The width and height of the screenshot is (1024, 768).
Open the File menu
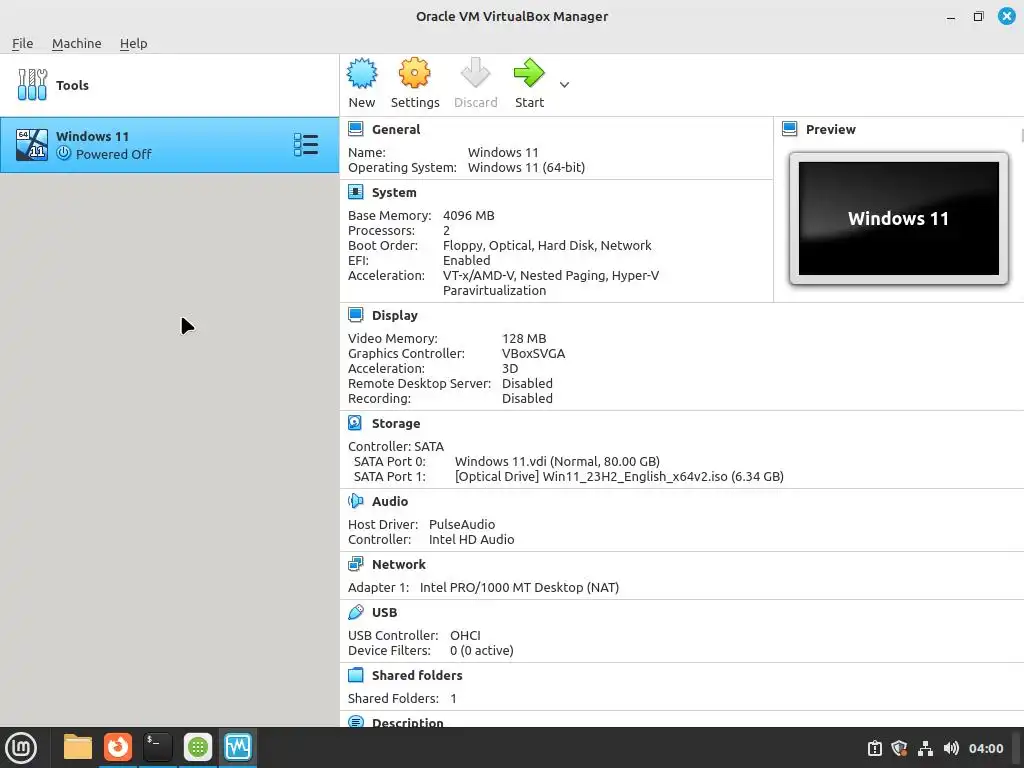tap(22, 43)
